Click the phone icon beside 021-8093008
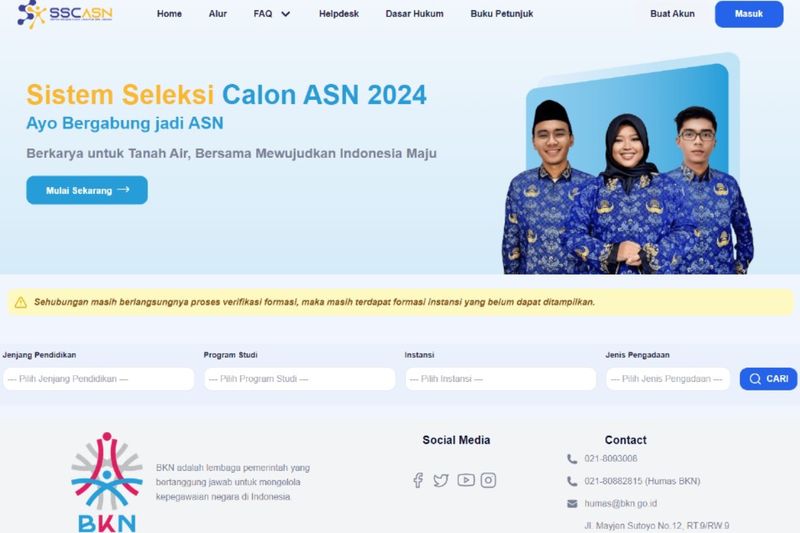 tap(572, 459)
